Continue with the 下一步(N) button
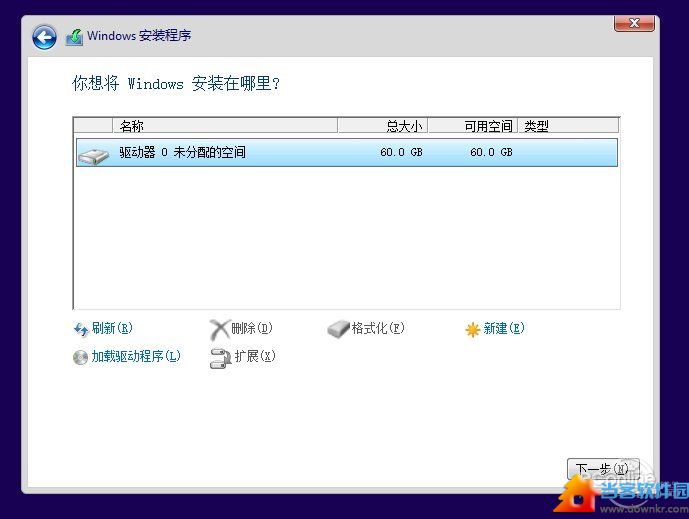Image resolution: width=689 pixels, height=519 pixels. [x=603, y=469]
